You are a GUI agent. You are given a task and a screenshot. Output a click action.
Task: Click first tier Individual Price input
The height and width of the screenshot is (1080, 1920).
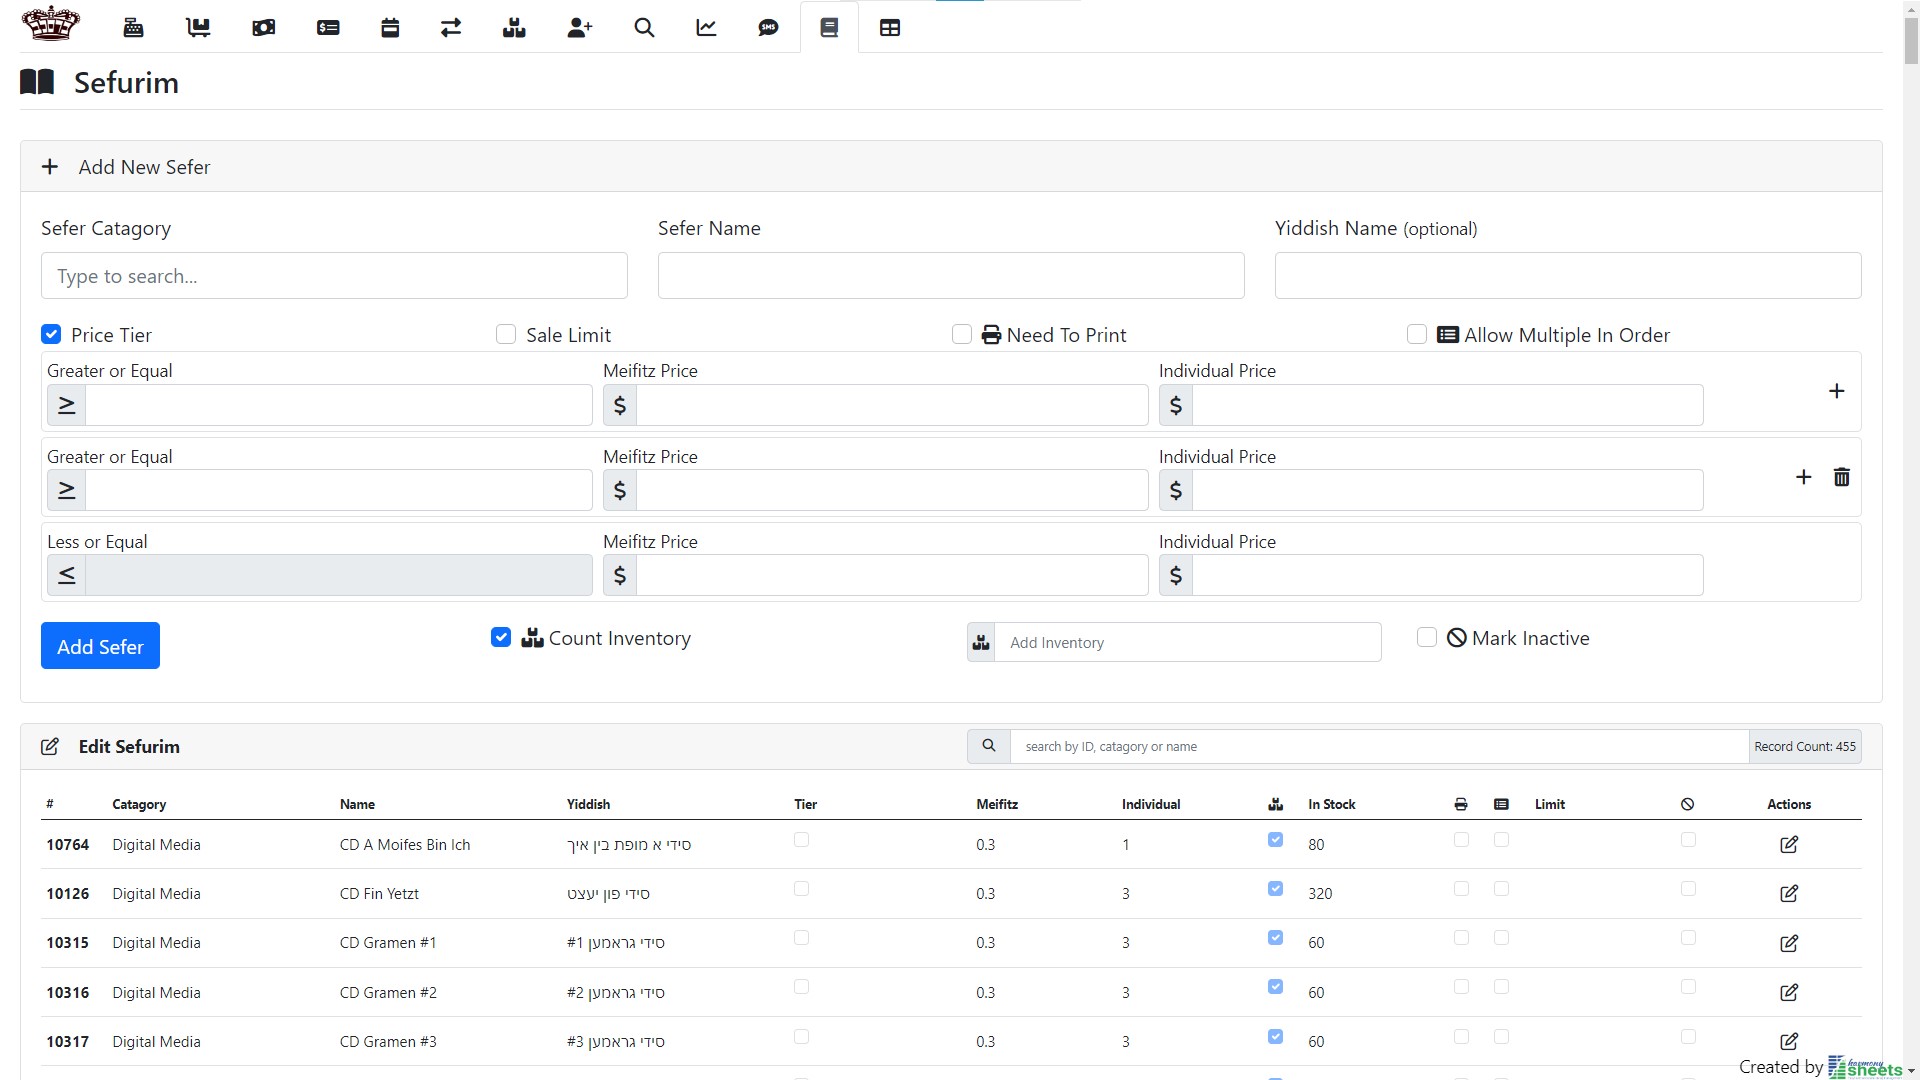click(1448, 405)
